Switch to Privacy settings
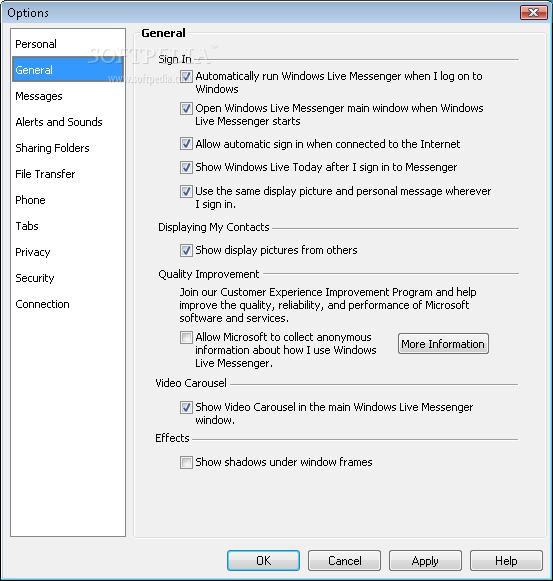553x581 pixels. (67, 252)
